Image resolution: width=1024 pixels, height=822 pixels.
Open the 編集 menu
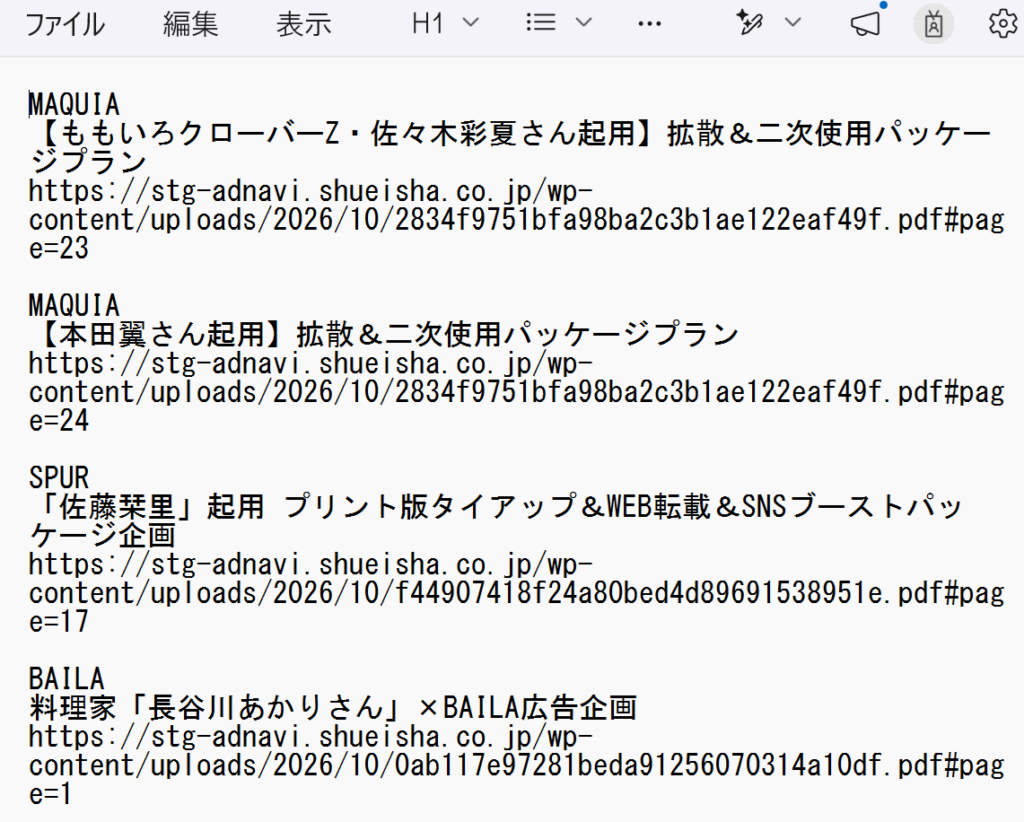(x=190, y=24)
